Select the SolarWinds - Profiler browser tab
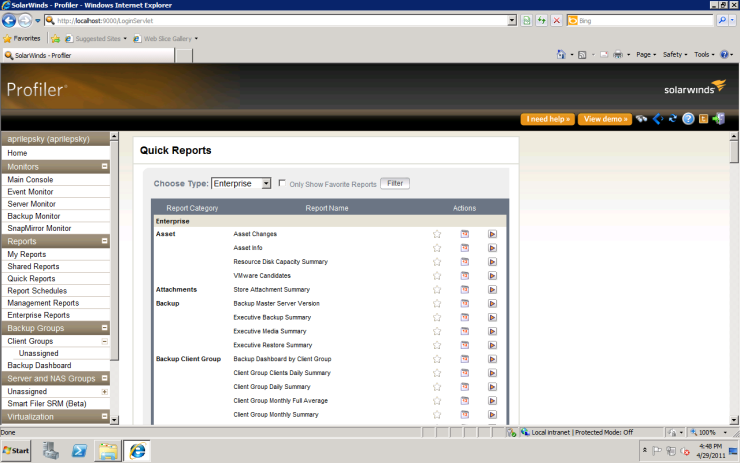This screenshot has height=463, width=740. (x=88, y=55)
